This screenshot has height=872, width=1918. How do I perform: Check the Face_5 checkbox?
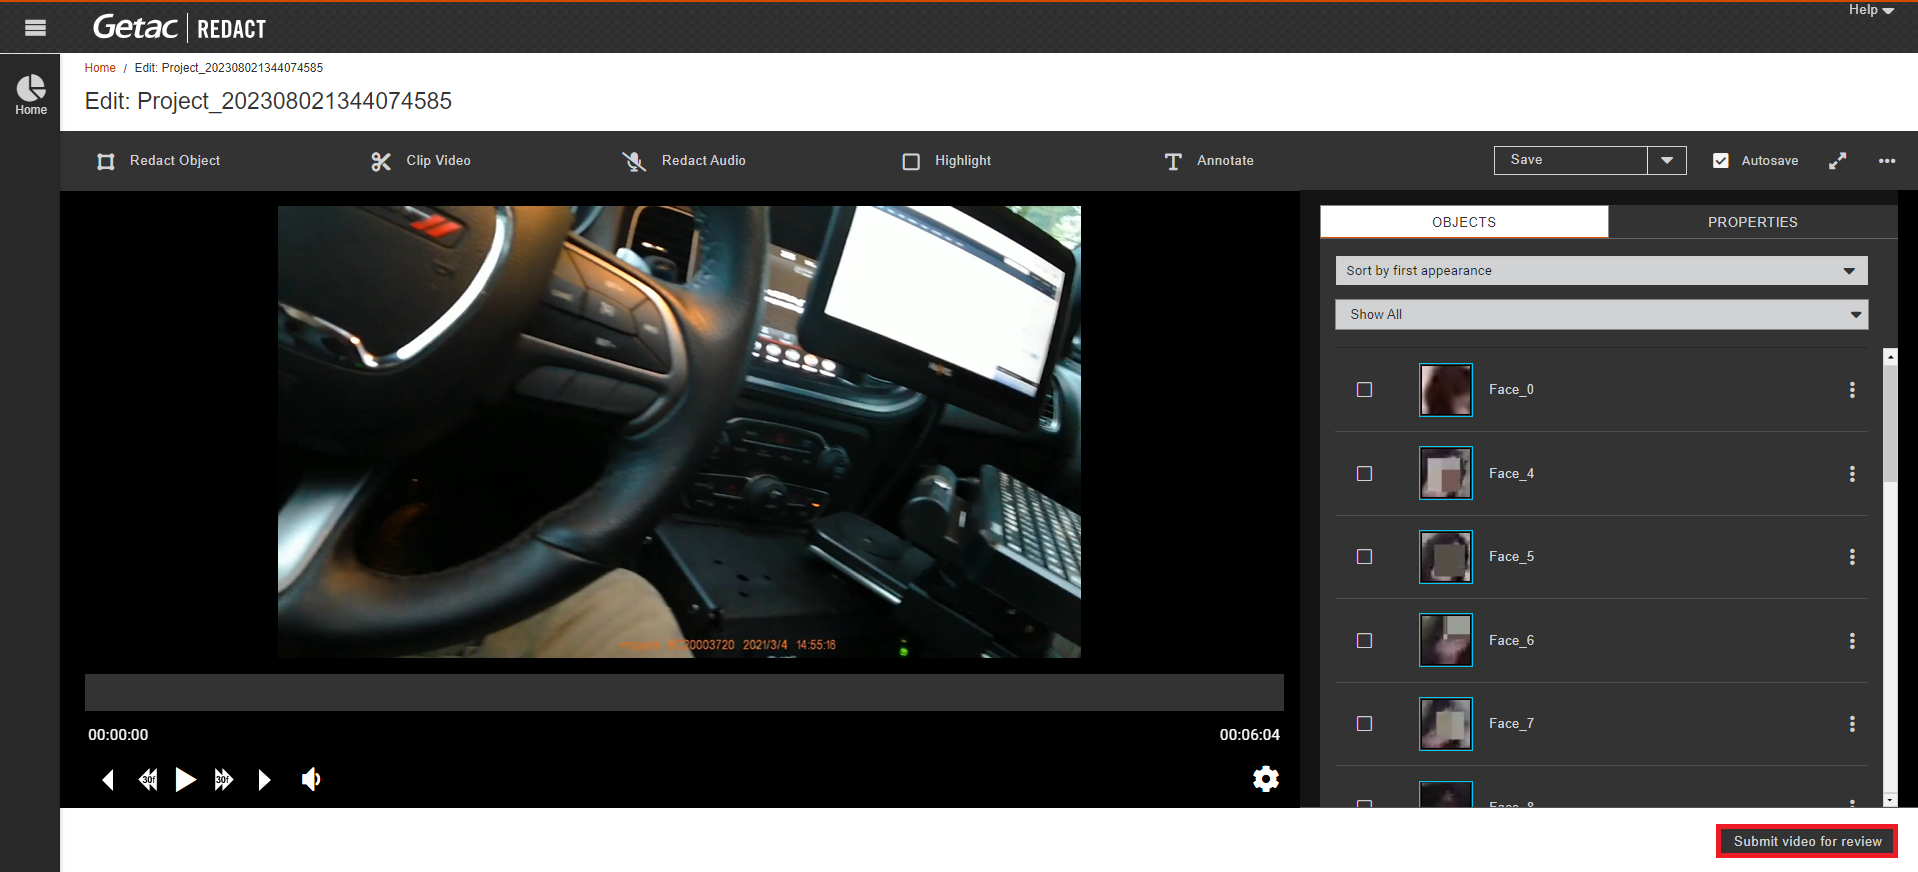1364,557
